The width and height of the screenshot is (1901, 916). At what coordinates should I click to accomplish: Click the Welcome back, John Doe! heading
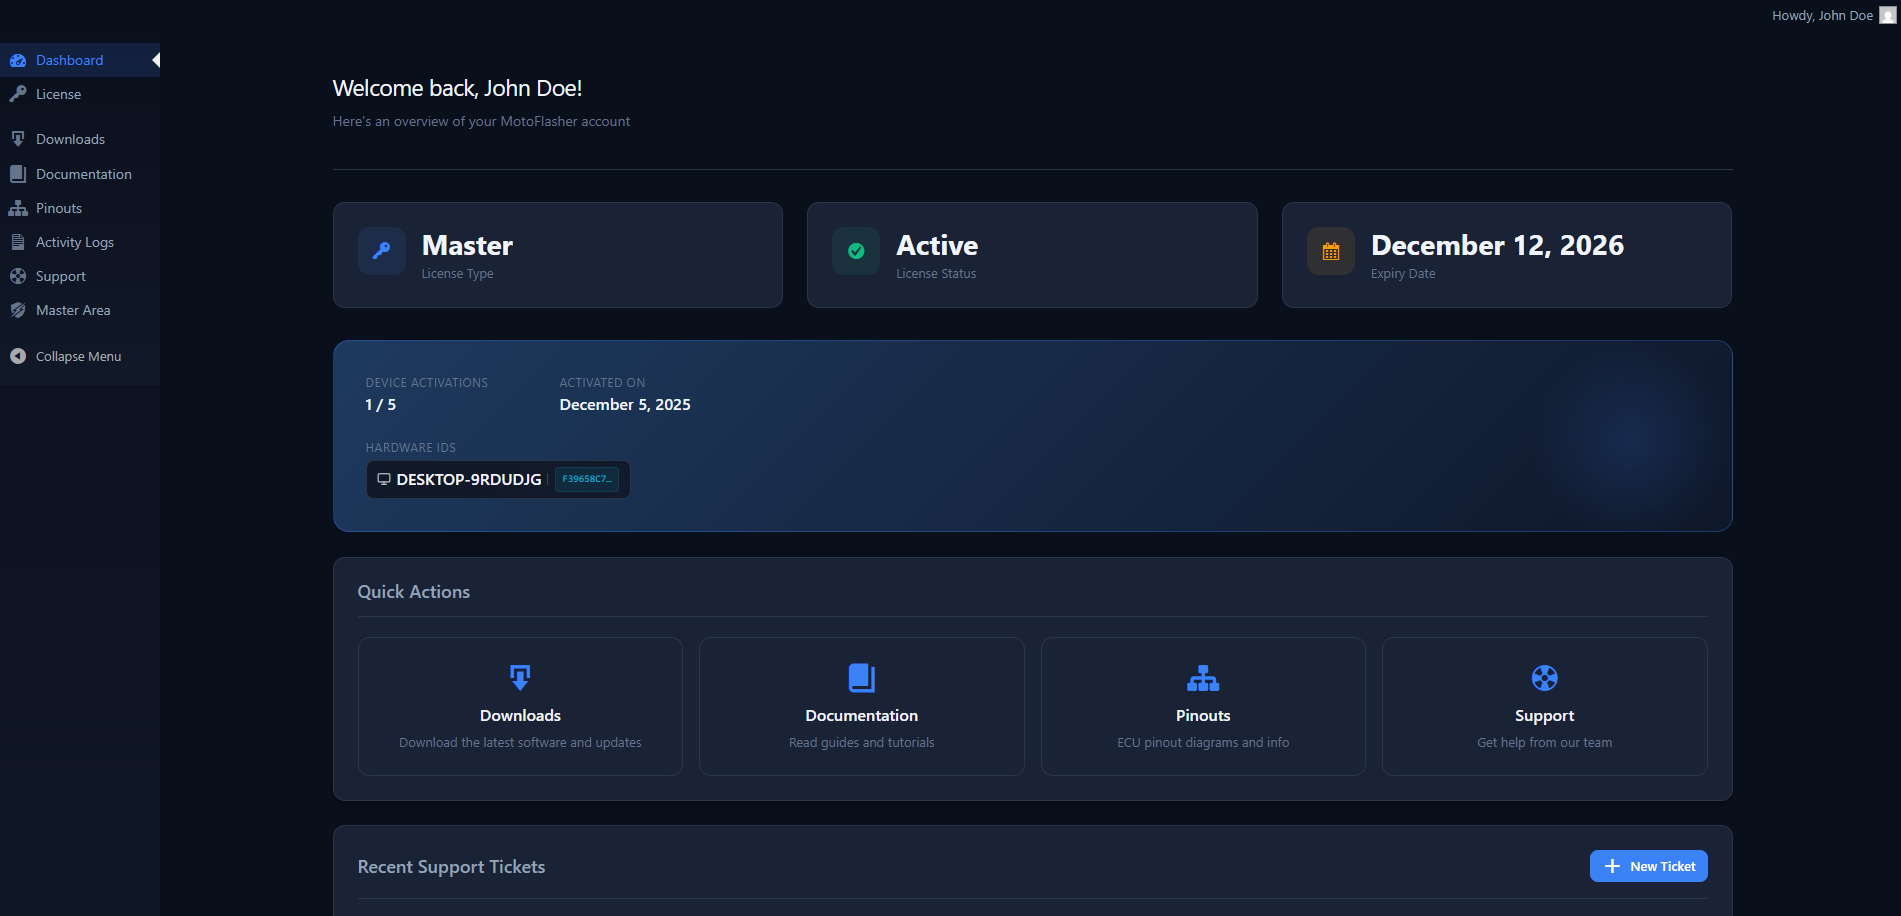click(457, 88)
